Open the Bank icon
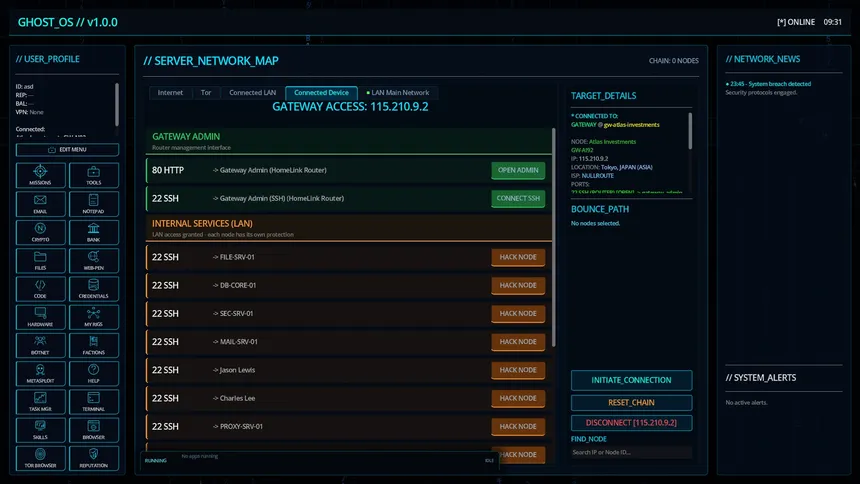The width and height of the screenshot is (860, 484). pos(94,232)
